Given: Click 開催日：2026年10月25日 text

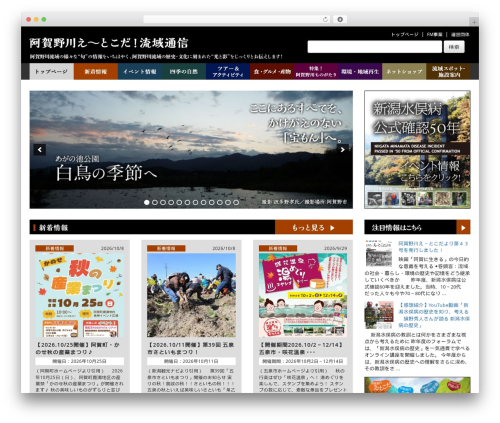Looking at the screenshot, I should click(x=80, y=361).
